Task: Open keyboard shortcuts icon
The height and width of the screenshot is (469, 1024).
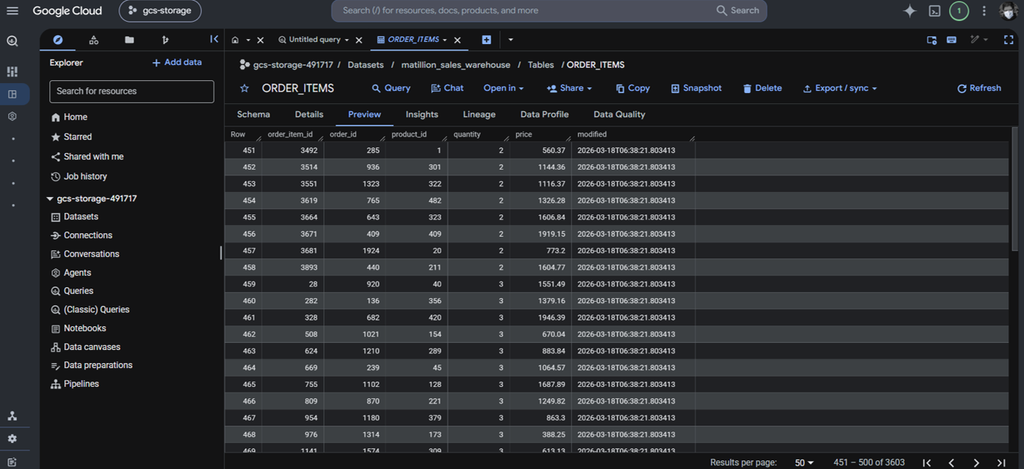Action: coord(952,40)
